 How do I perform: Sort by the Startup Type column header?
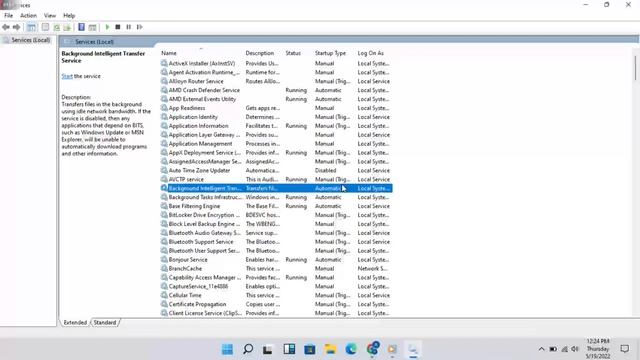[x=330, y=53]
